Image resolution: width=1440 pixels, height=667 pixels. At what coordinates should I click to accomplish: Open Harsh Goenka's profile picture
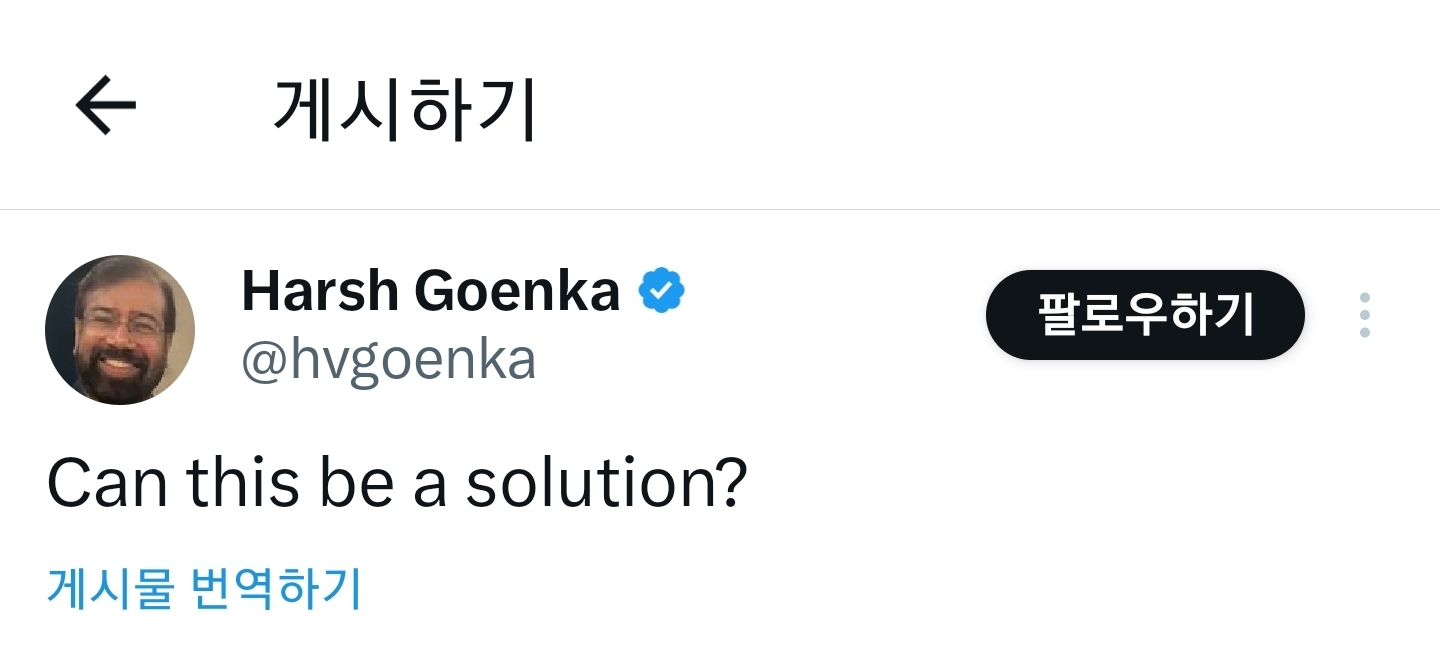(x=120, y=330)
